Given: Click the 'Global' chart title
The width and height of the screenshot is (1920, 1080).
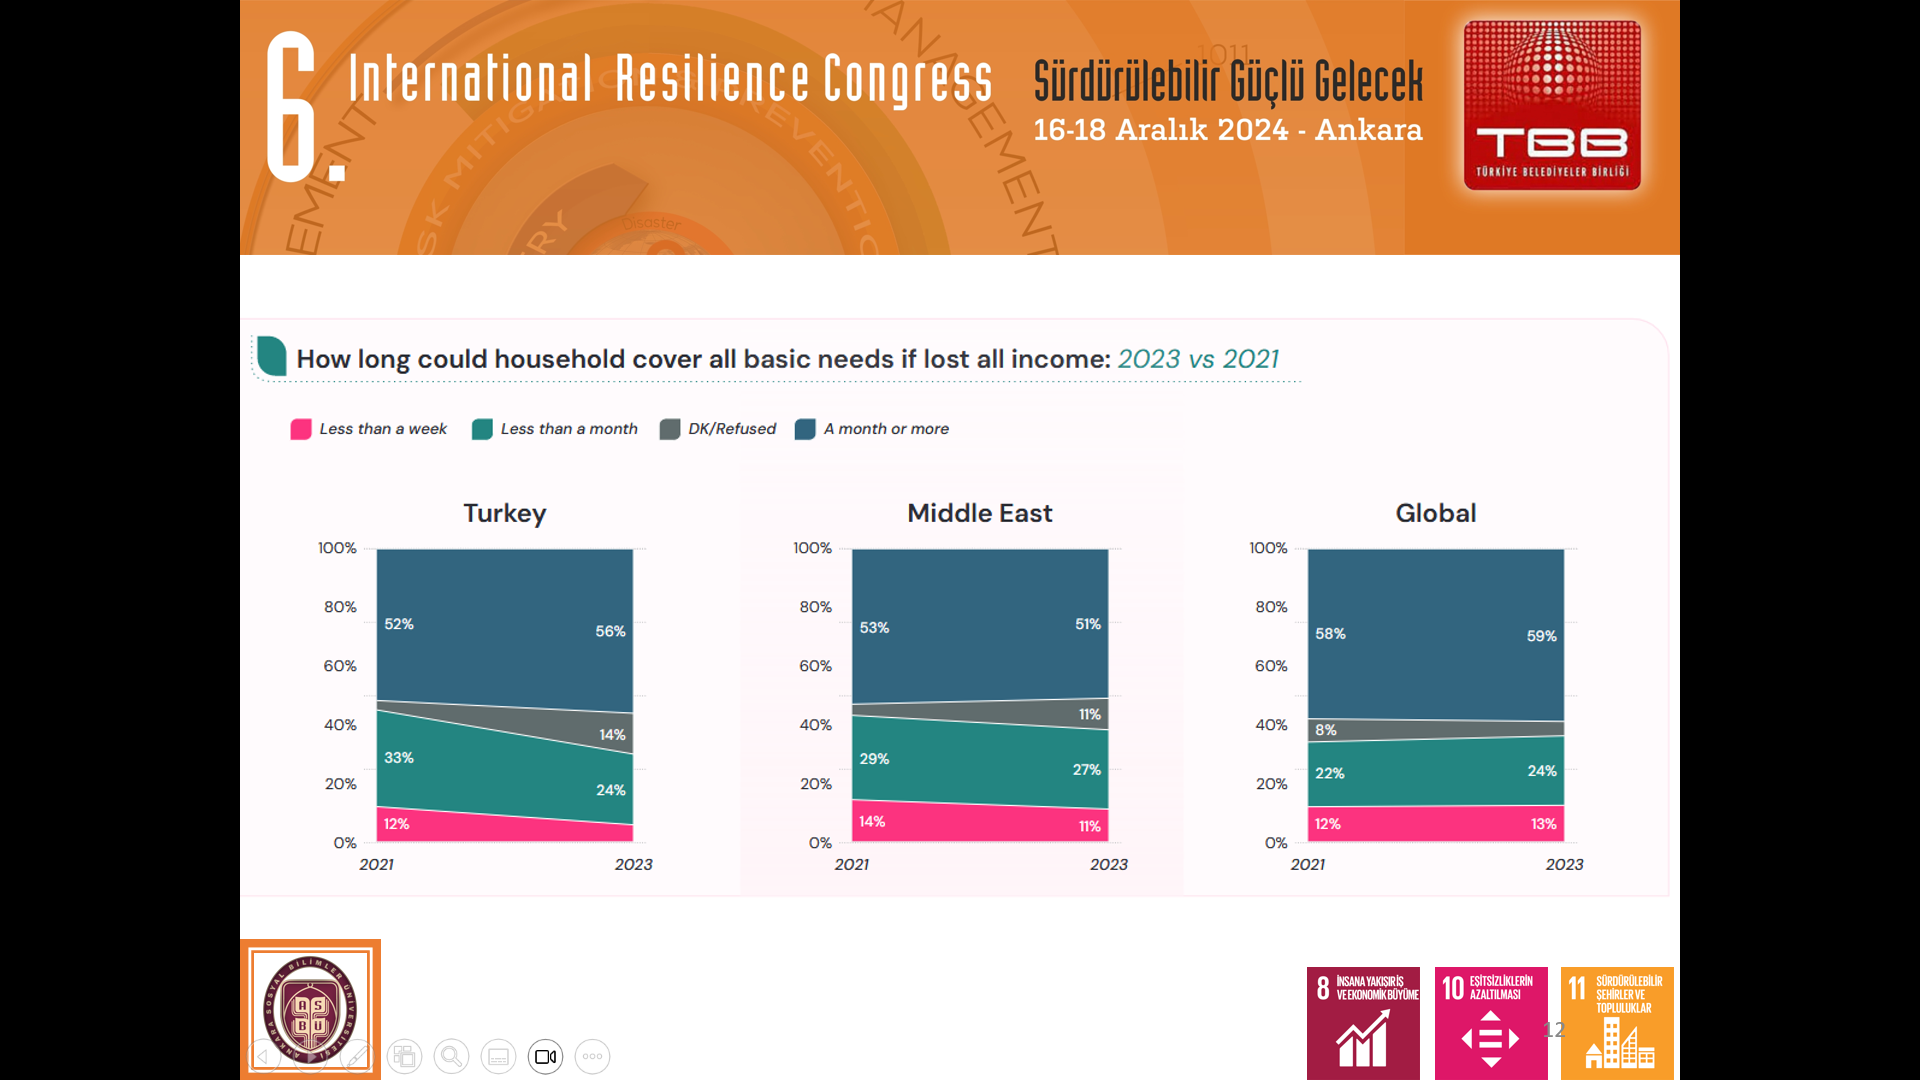Looking at the screenshot, I should [1436, 513].
